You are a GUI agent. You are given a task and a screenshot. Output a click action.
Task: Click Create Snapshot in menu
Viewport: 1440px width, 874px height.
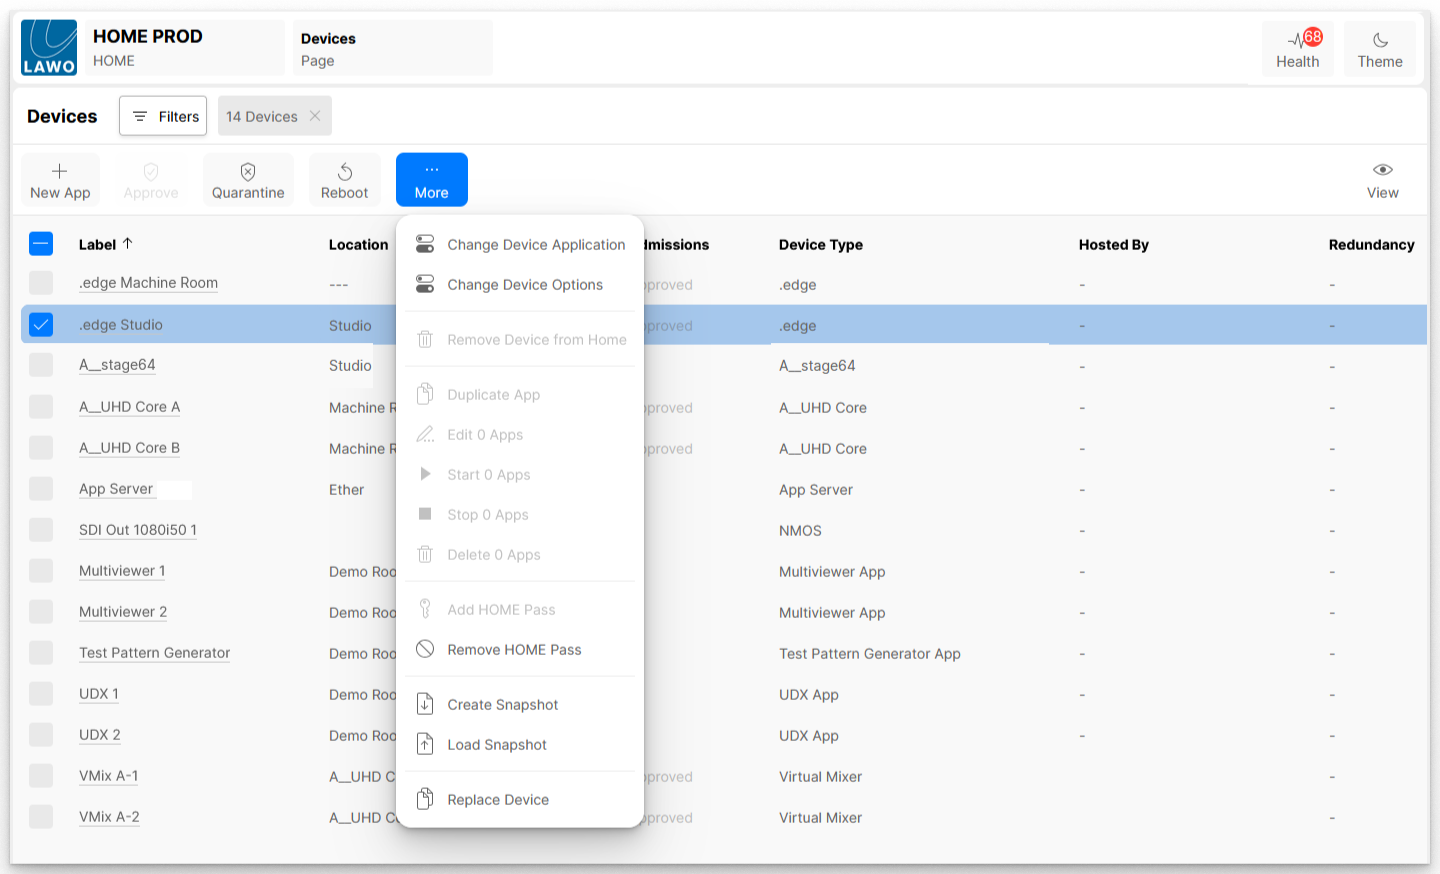click(502, 705)
